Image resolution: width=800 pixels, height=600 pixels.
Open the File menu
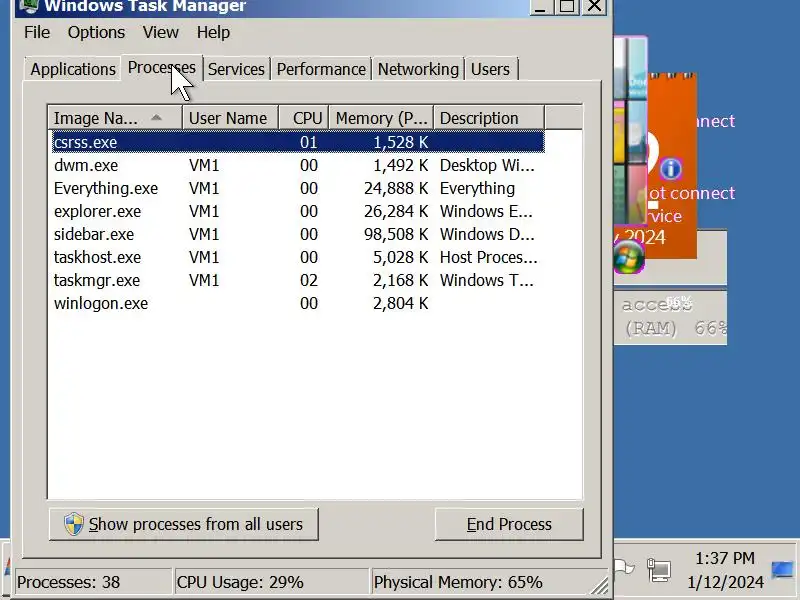(37, 32)
